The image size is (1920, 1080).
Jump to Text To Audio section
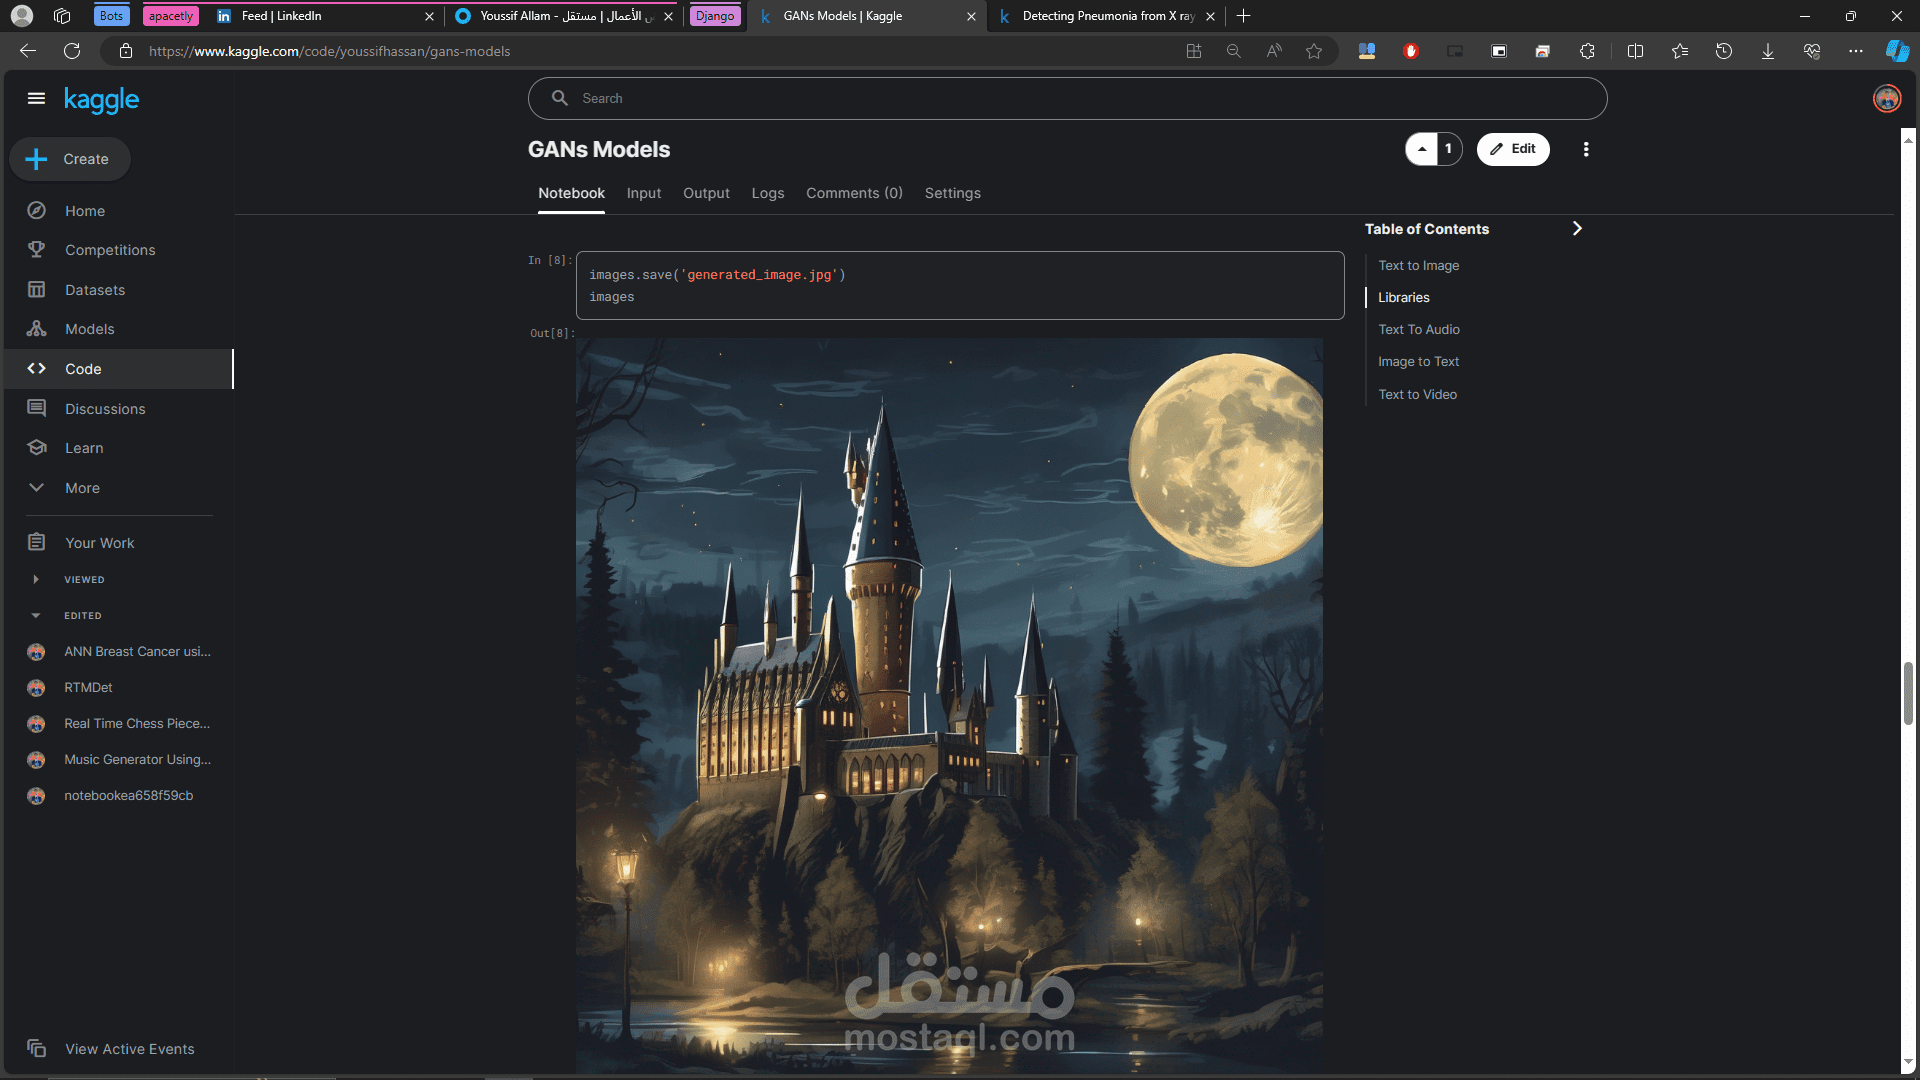pos(1419,329)
